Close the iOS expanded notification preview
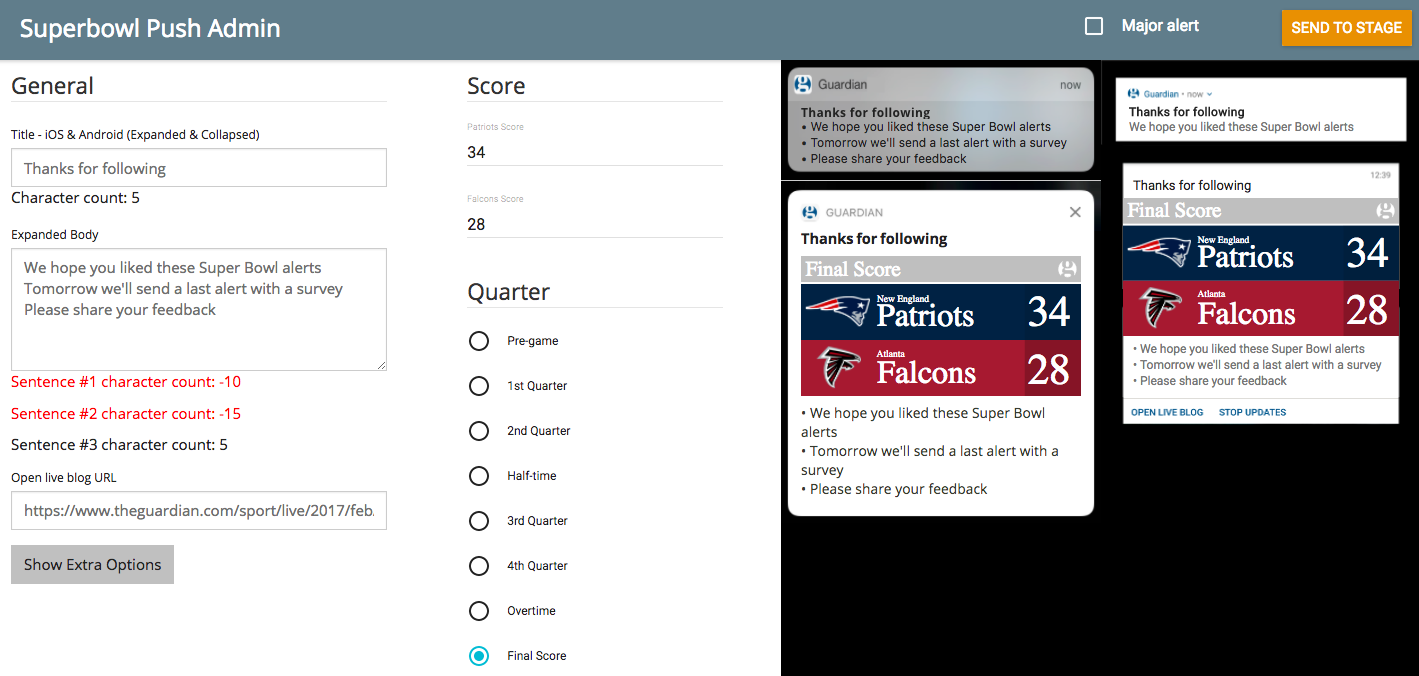Viewport: 1419px width, 676px height. (x=1075, y=212)
